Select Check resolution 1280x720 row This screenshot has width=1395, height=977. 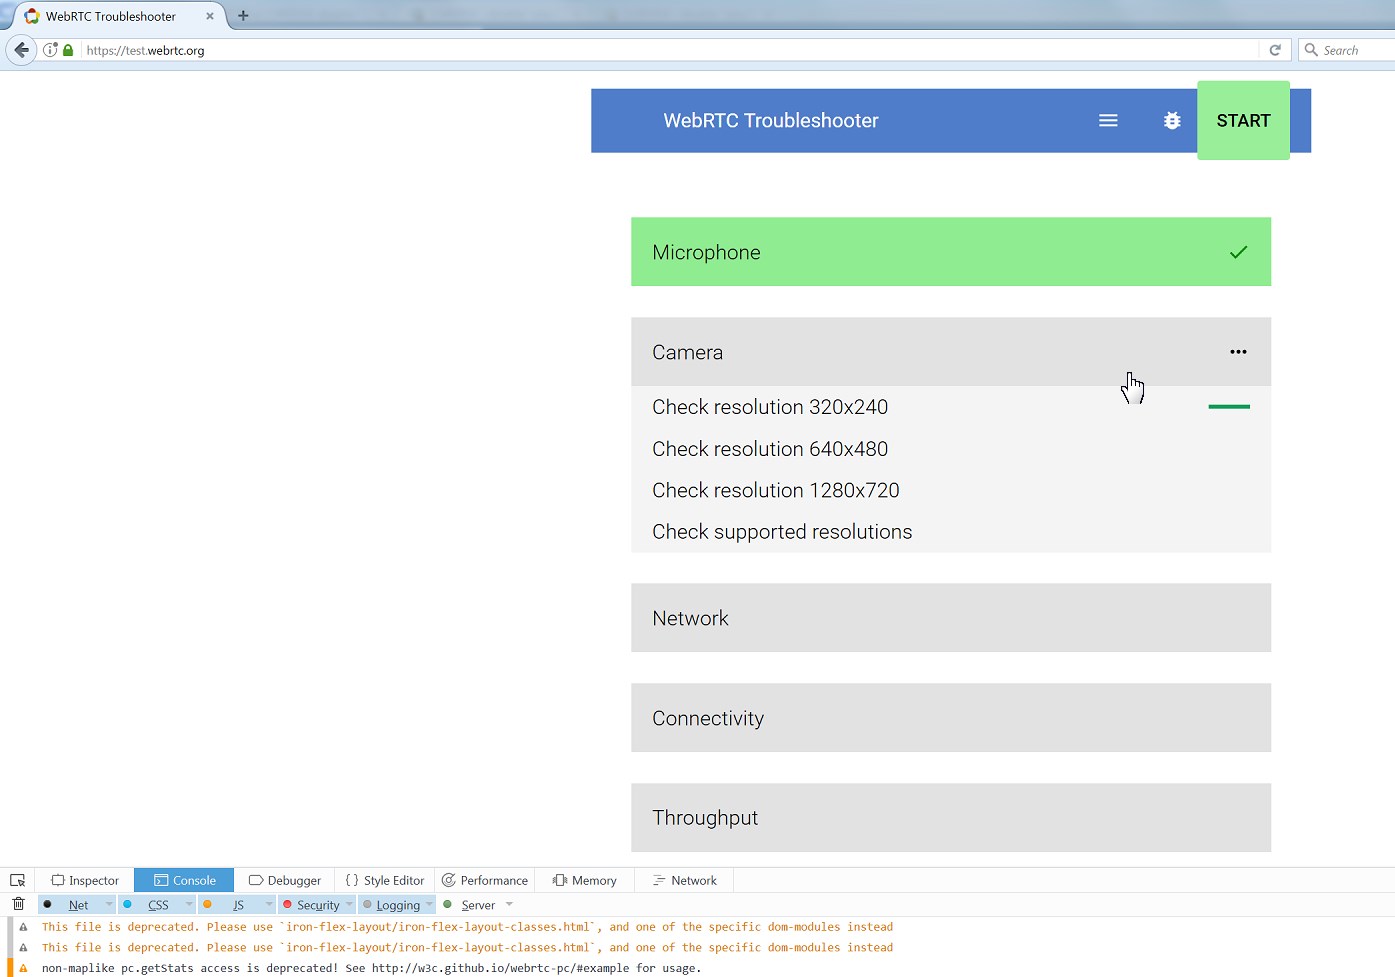(951, 490)
